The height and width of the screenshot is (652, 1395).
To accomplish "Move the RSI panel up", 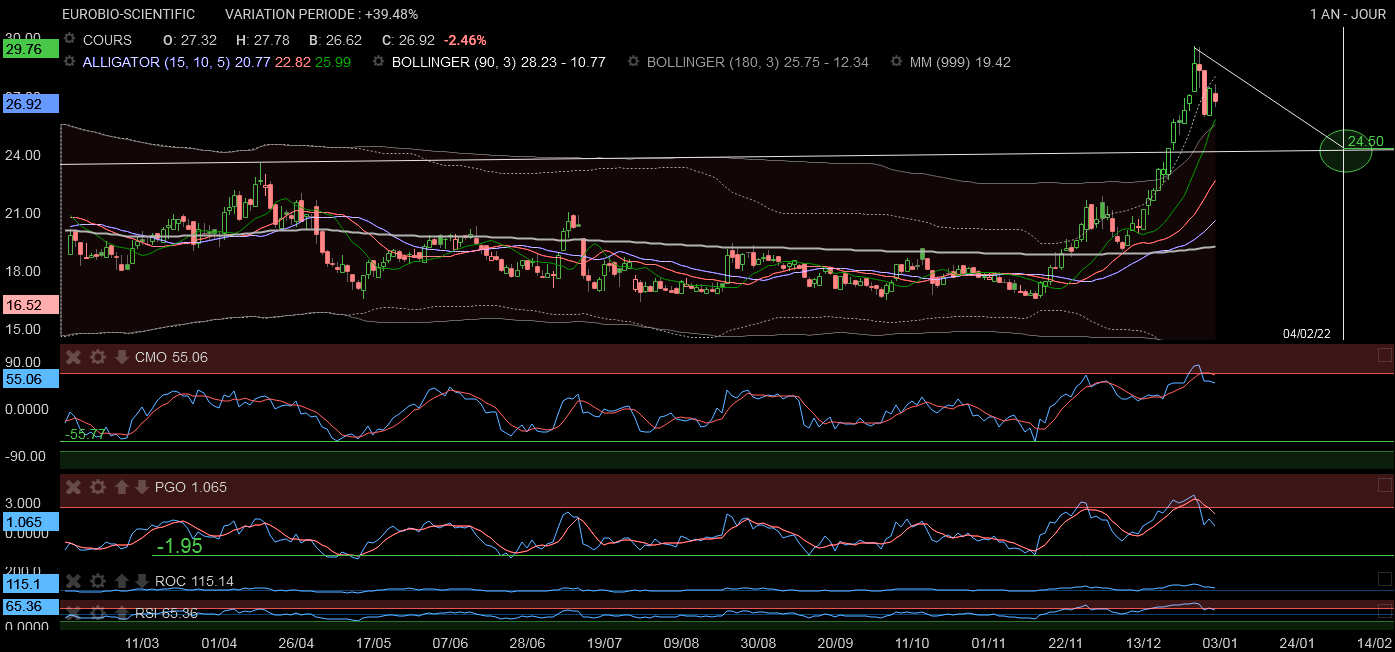I will click(121, 612).
